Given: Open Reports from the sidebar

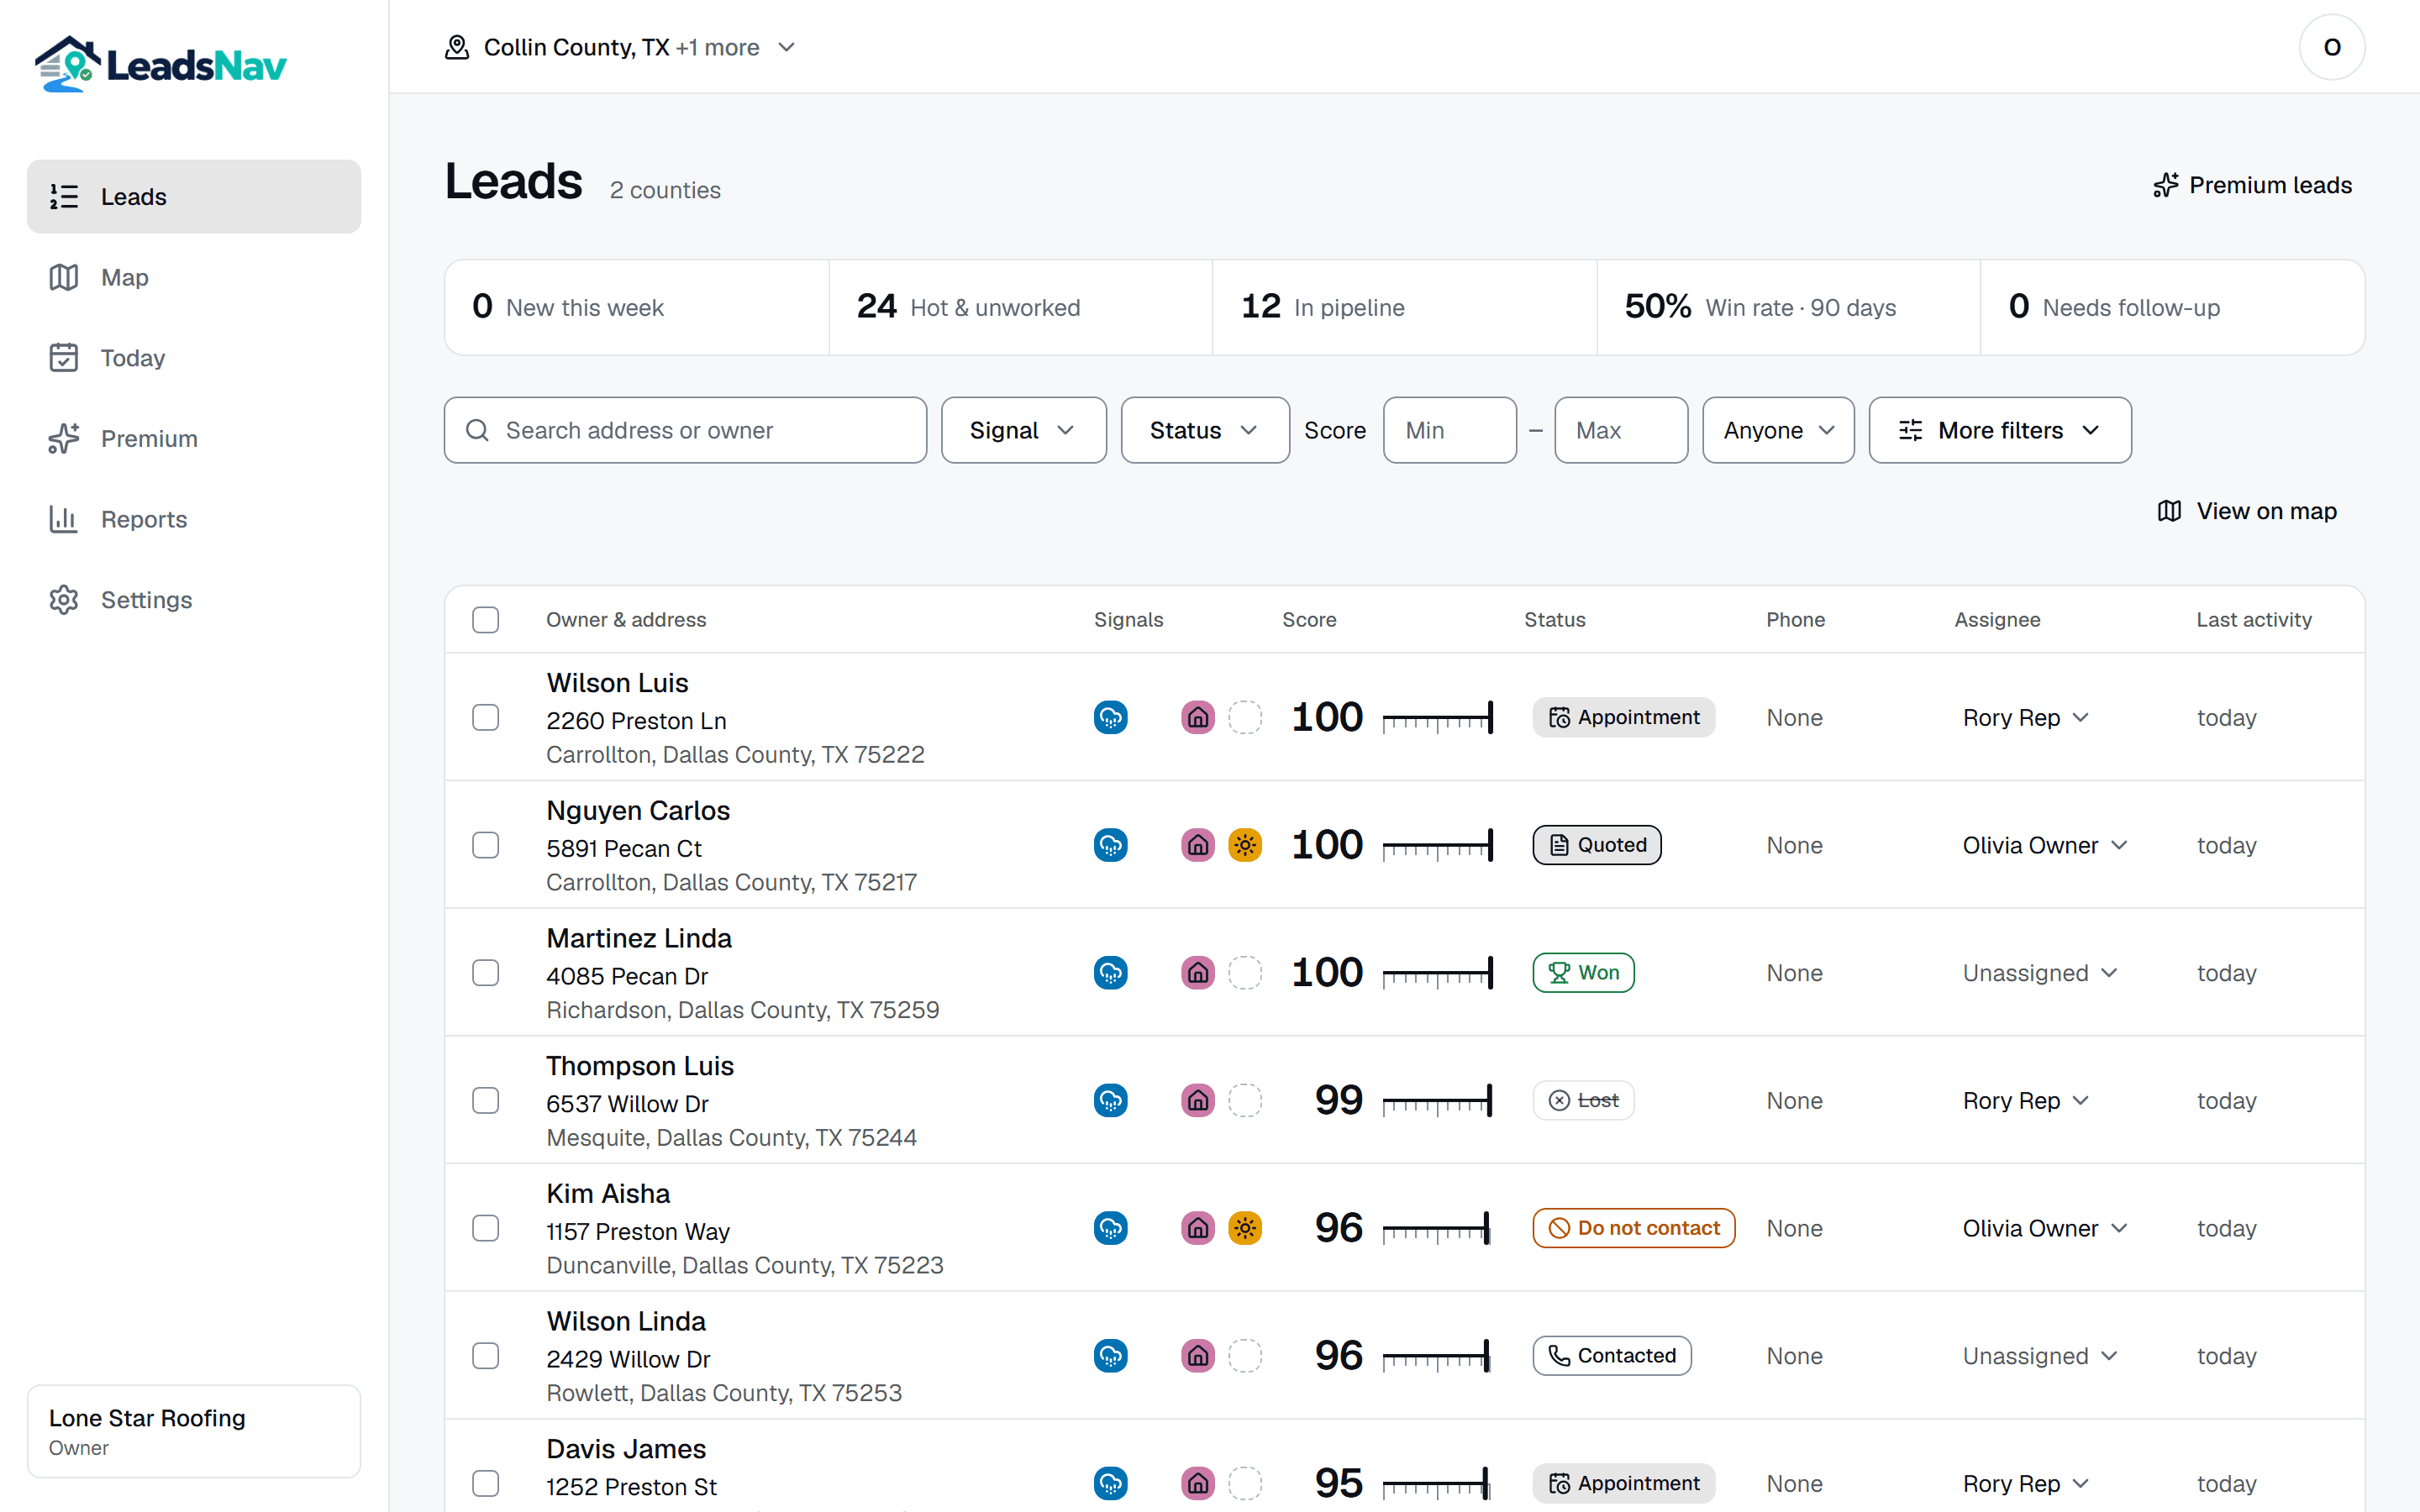Looking at the screenshot, I should 194,519.
